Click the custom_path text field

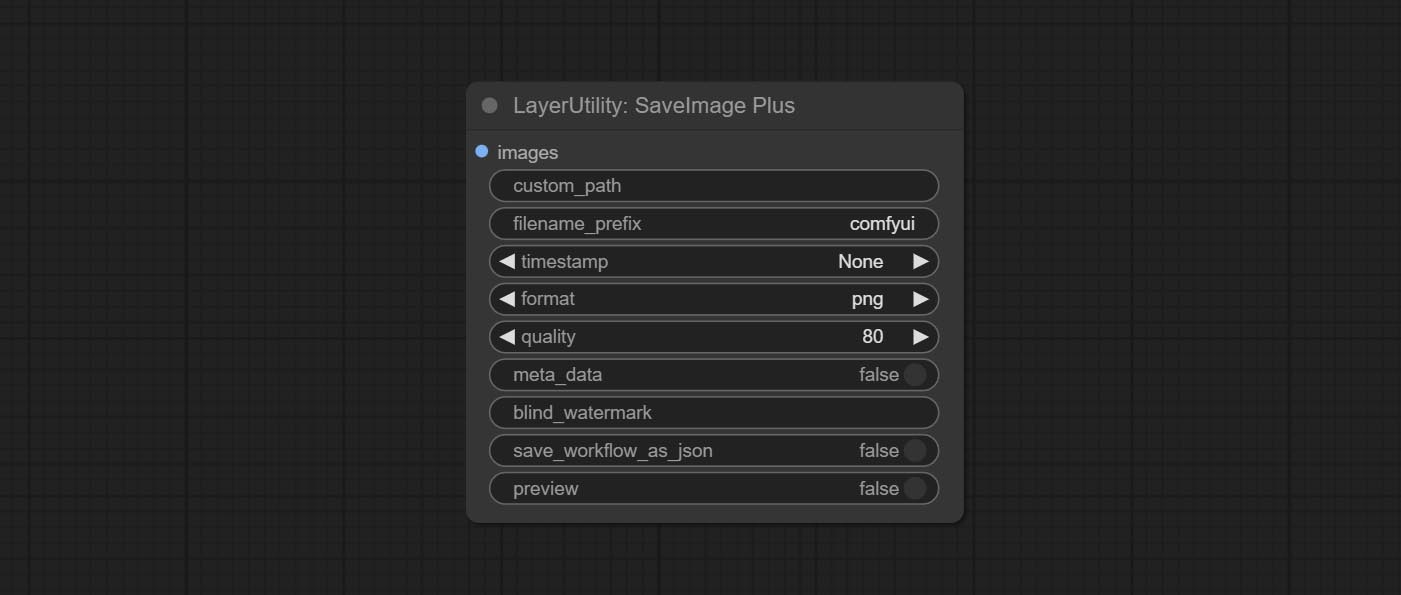714,186
